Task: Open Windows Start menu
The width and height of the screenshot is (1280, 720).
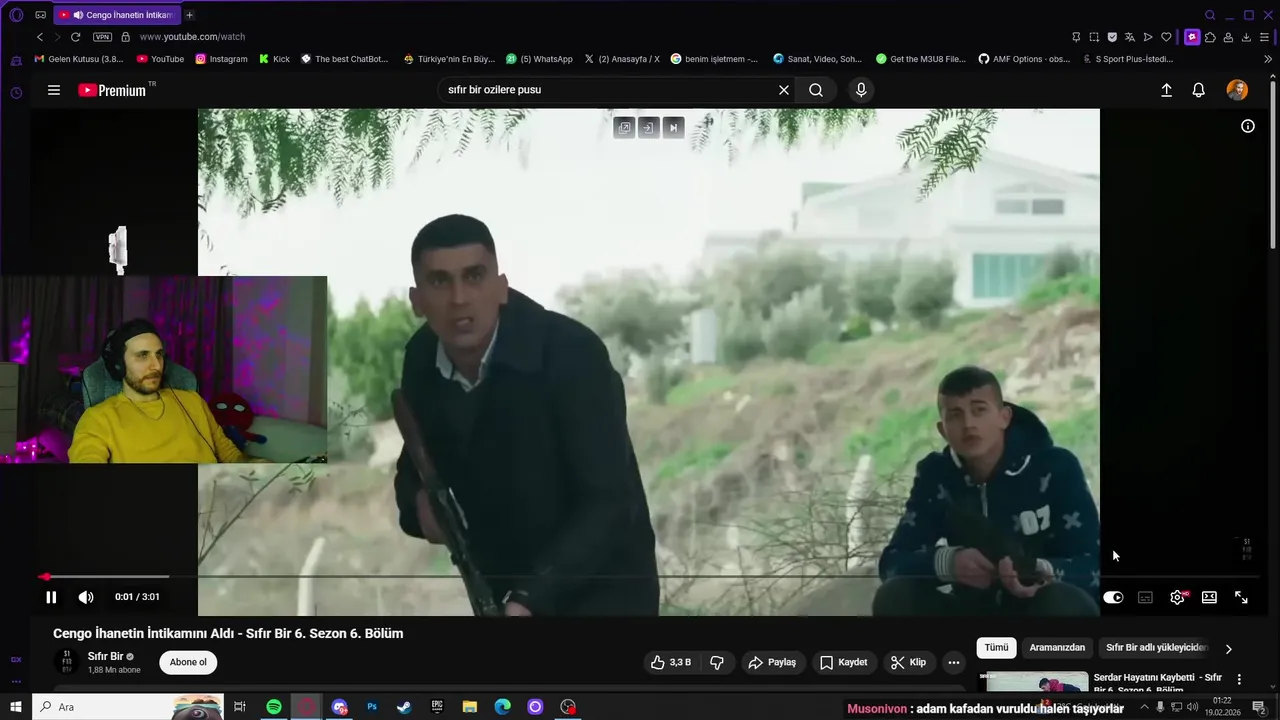Action: pyautogui.click(x=15, y=707)
